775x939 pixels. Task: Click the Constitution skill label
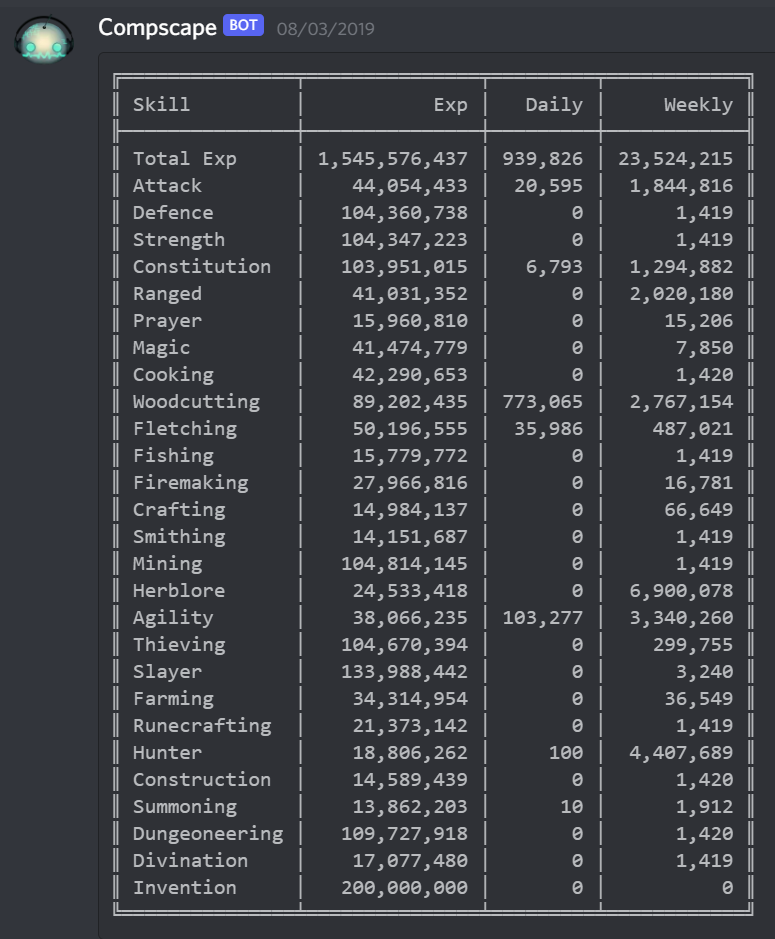201,266
